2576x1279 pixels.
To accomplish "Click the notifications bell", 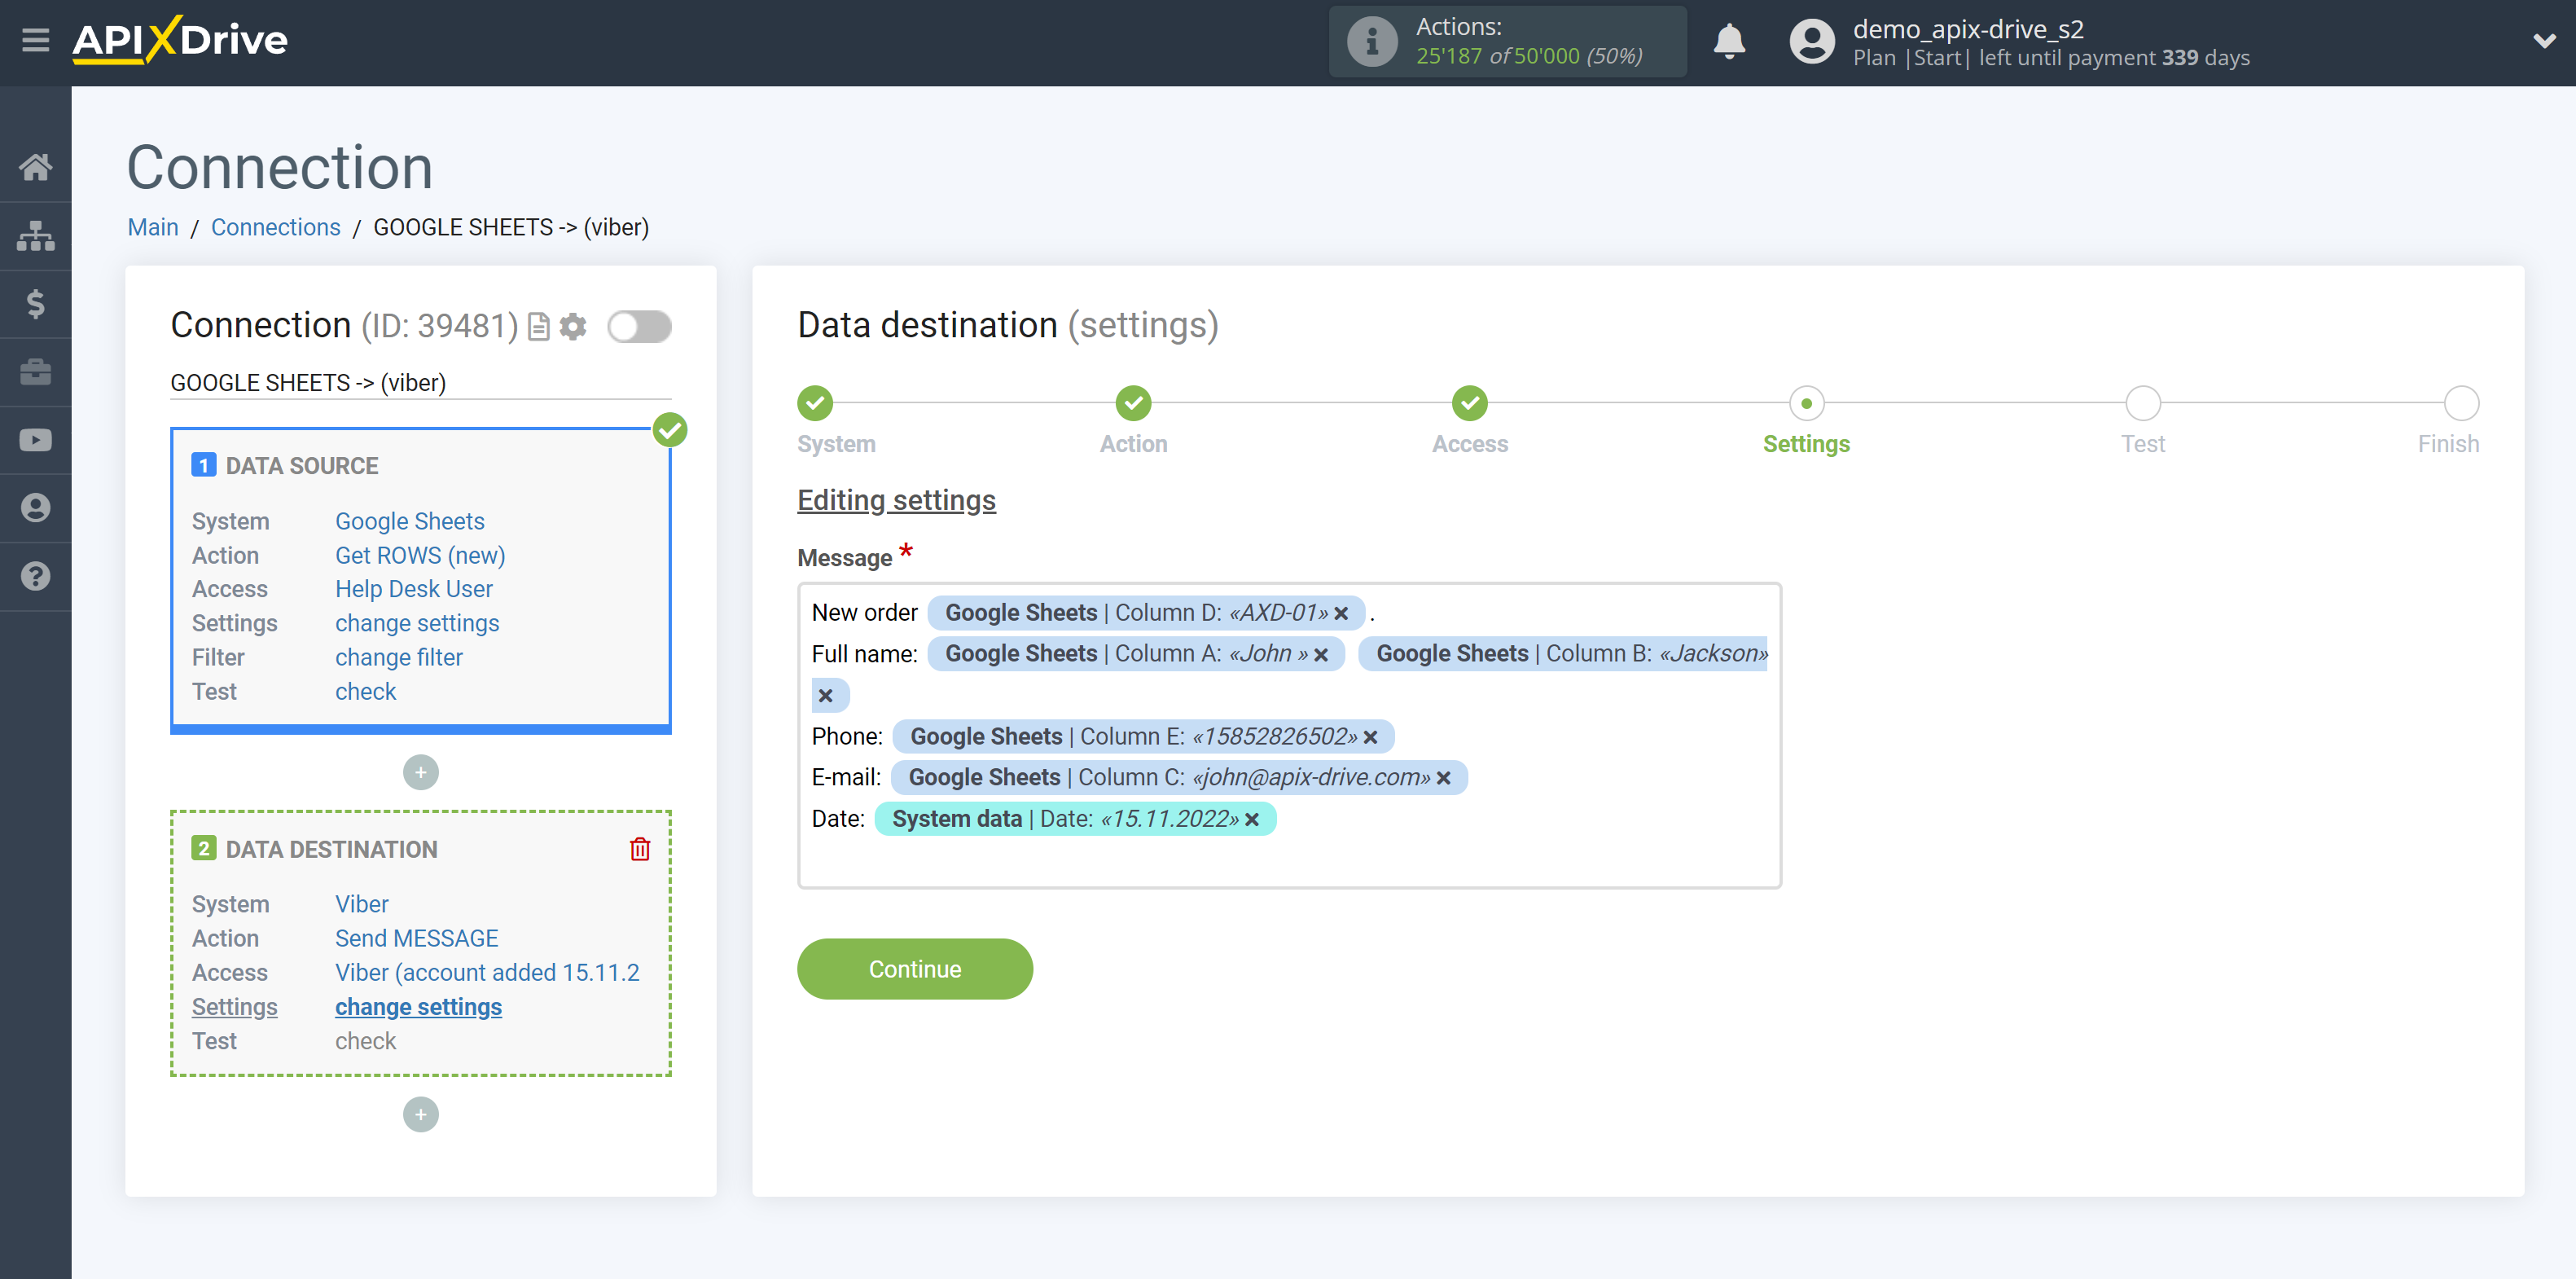I will 1729,42.
